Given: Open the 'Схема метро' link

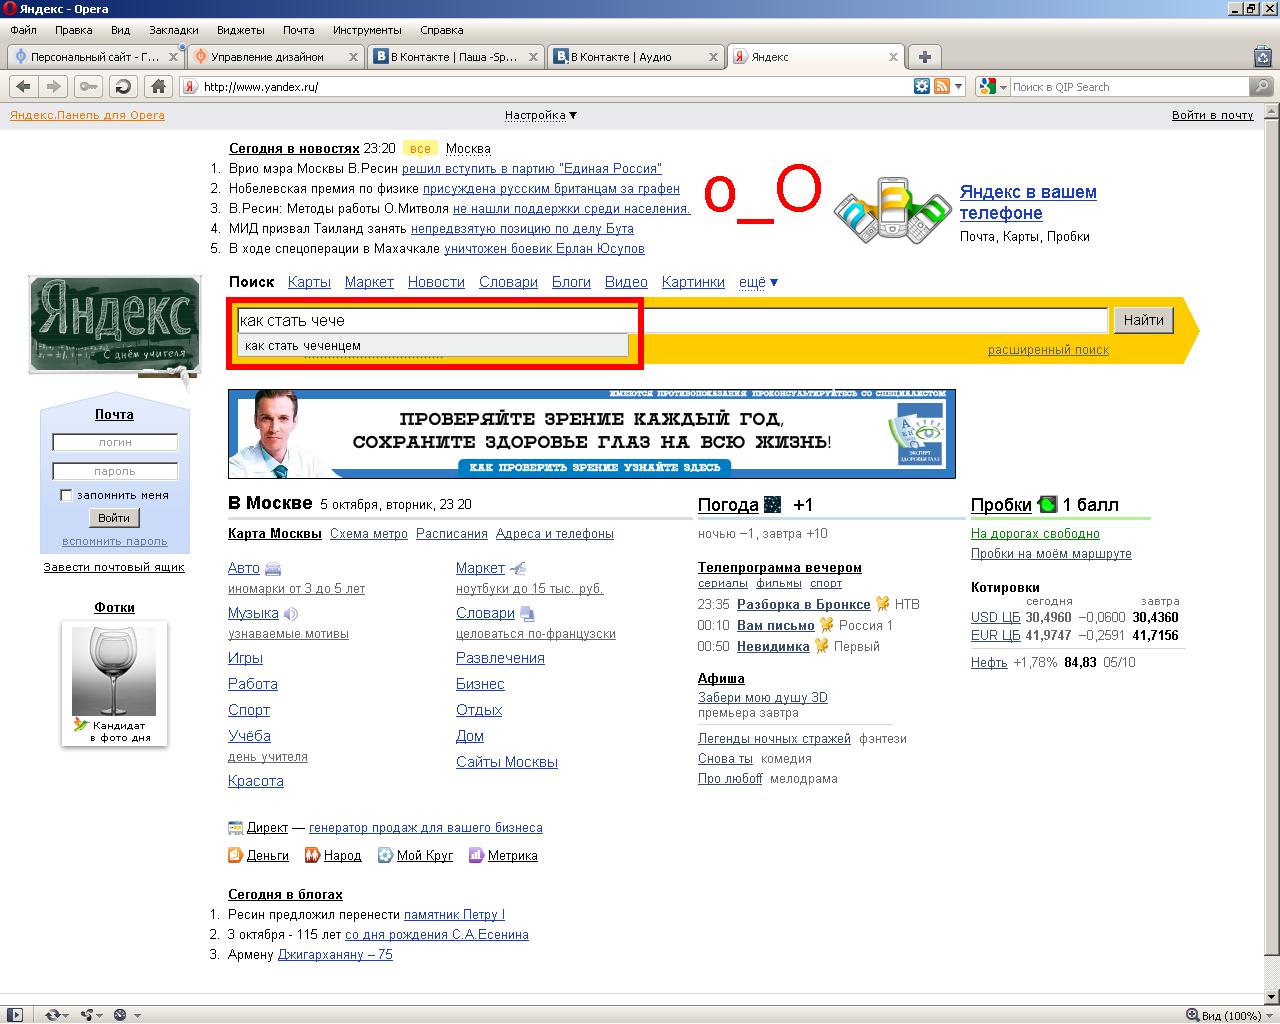Looking at the screenshot, I should [369, 534].
